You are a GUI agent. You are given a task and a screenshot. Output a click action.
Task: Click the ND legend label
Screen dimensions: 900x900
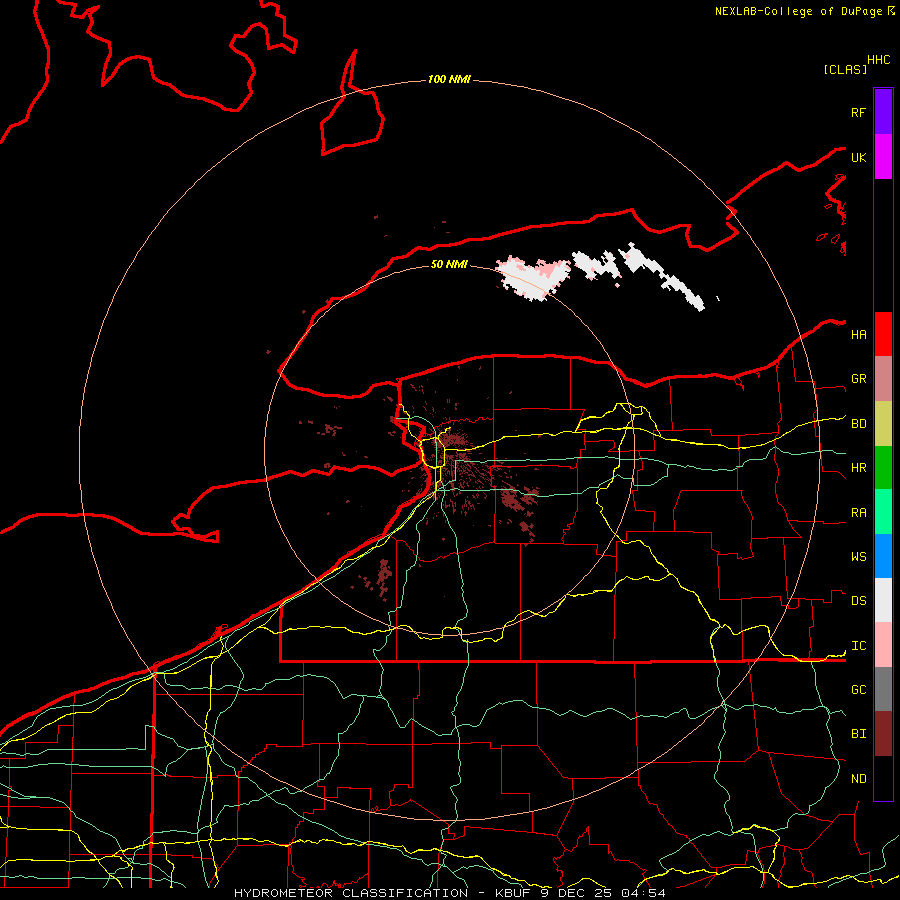pyautogui.click(x=859, y=779)
